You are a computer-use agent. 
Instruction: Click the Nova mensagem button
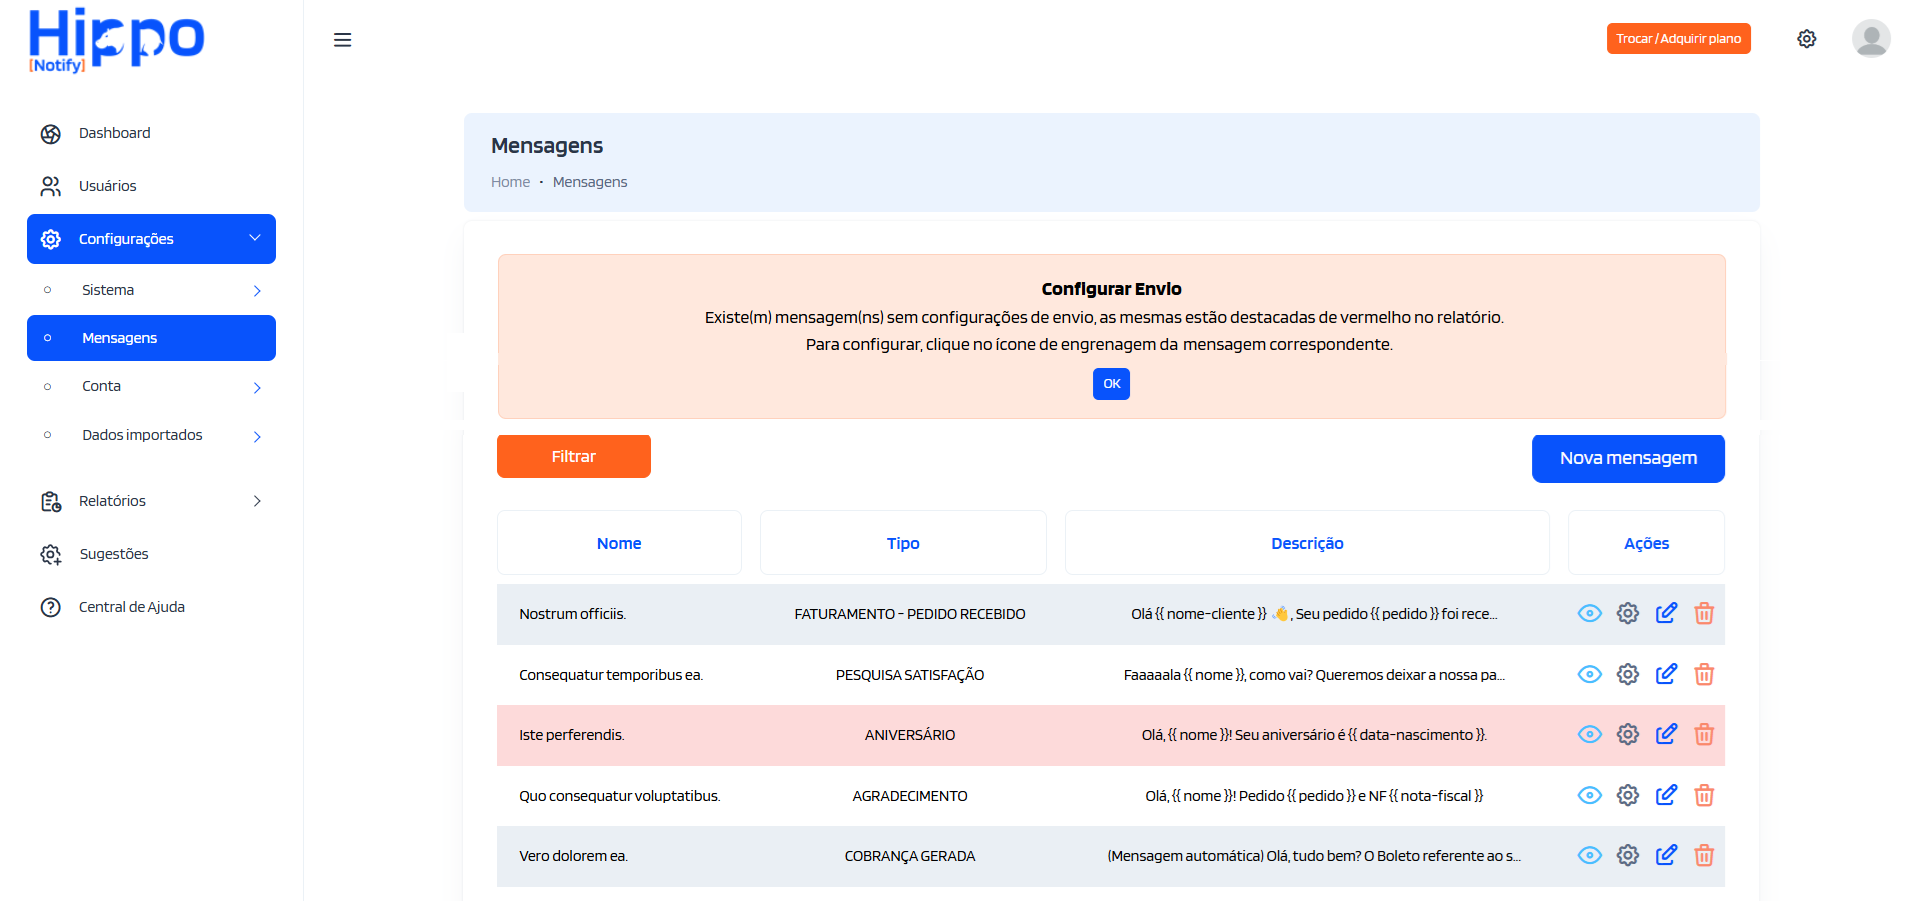coord(1627,458)
